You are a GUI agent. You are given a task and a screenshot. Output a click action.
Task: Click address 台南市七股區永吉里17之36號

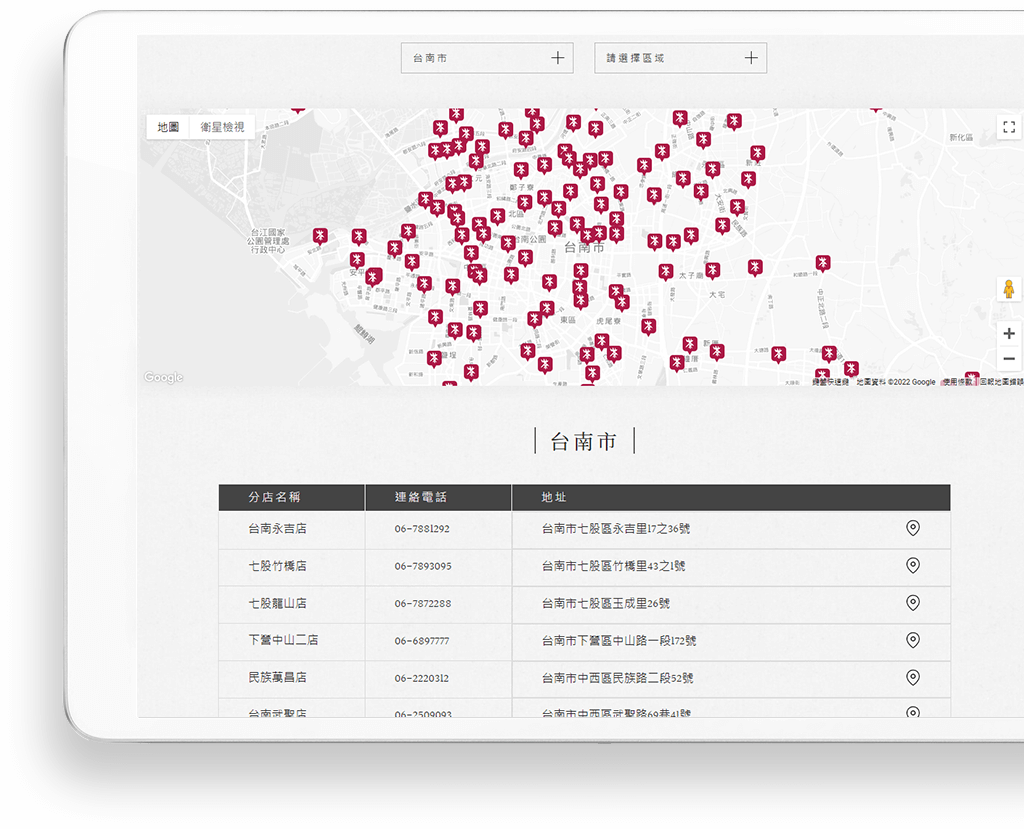[616, 528]
